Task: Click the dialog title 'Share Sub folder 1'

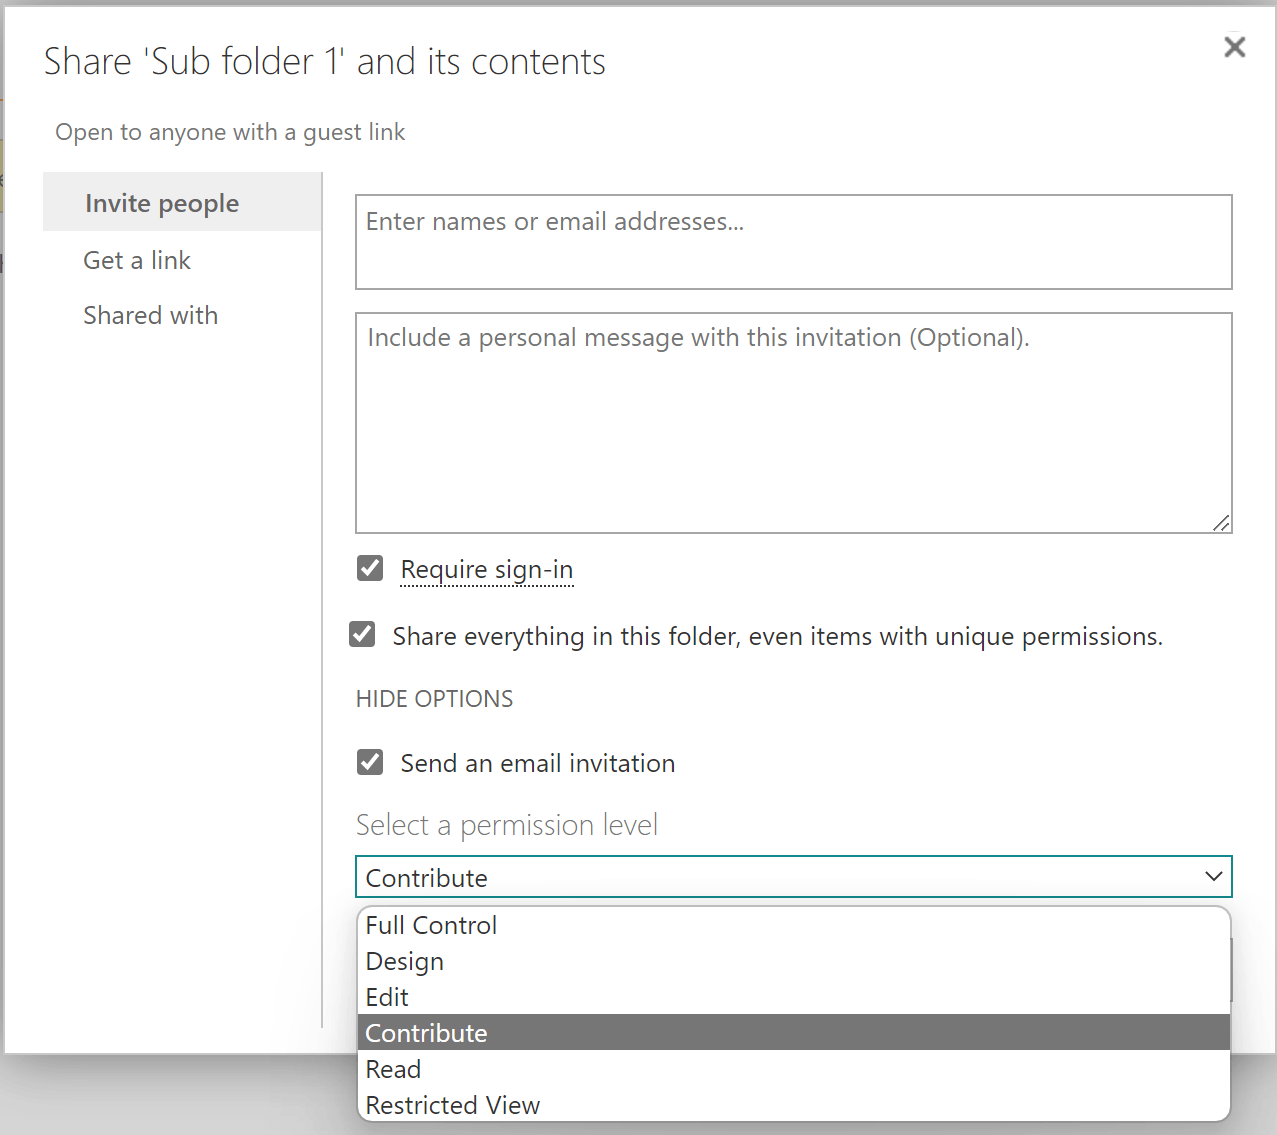Action: click(x=325, y=62)
